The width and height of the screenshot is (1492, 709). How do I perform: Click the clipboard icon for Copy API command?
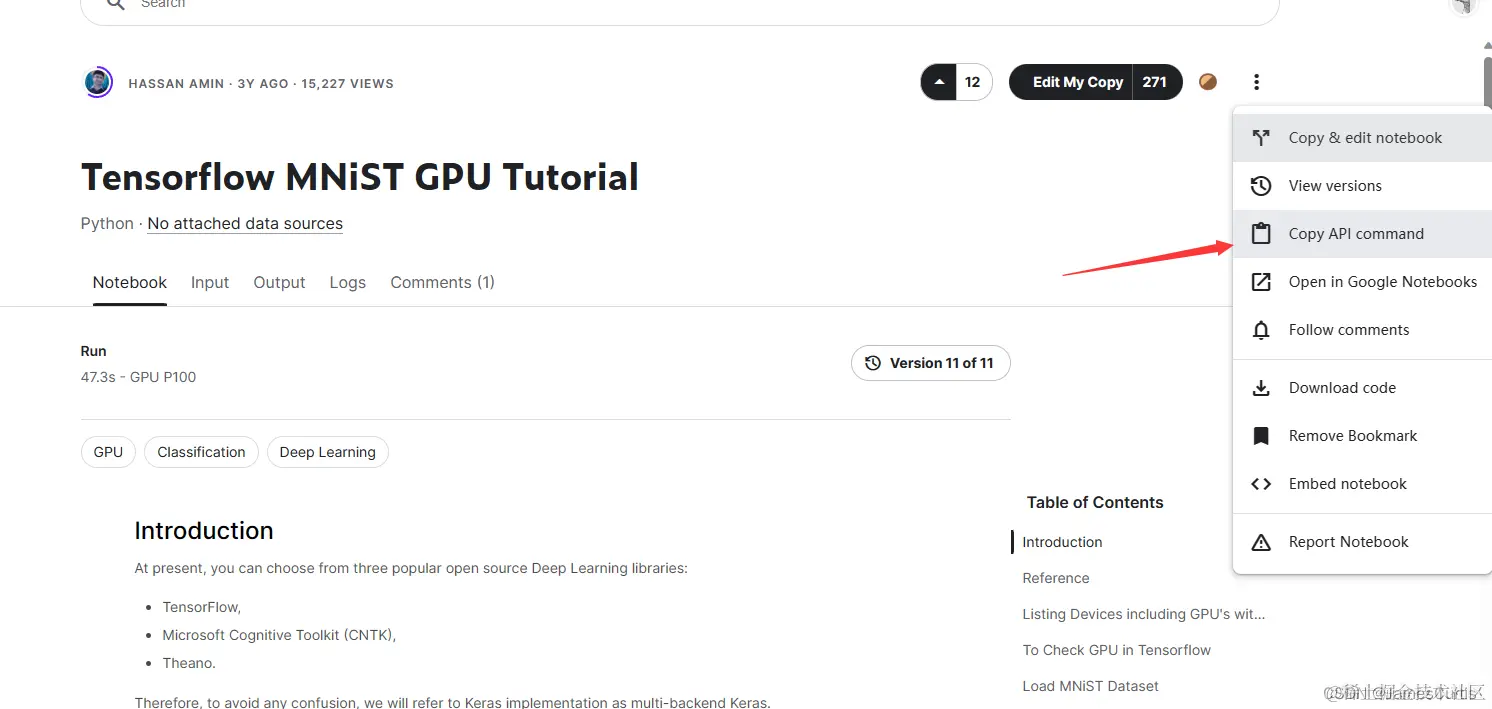tap(1261, 234)
